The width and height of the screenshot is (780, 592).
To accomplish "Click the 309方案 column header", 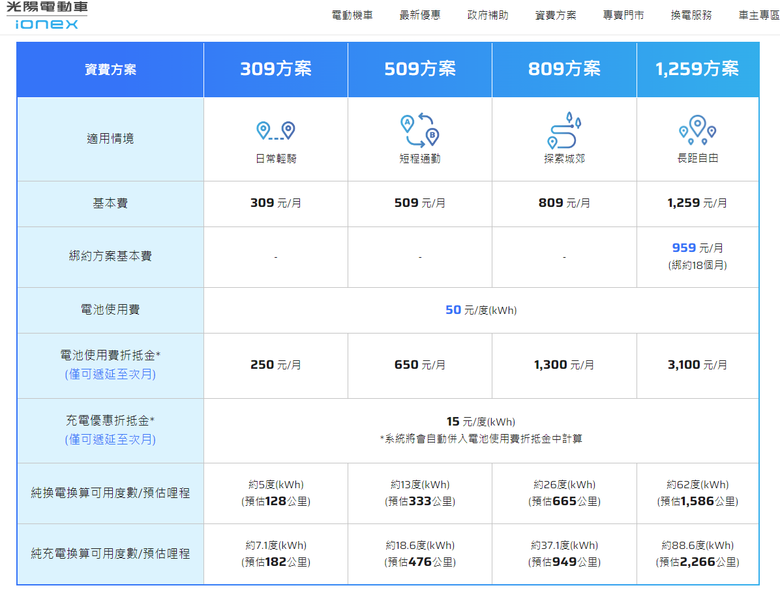I will [x=276, y=69].
